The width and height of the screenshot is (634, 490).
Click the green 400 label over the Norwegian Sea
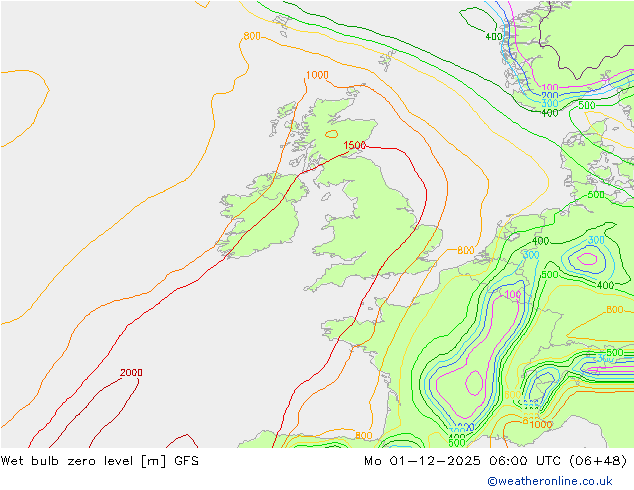(494, 36)
